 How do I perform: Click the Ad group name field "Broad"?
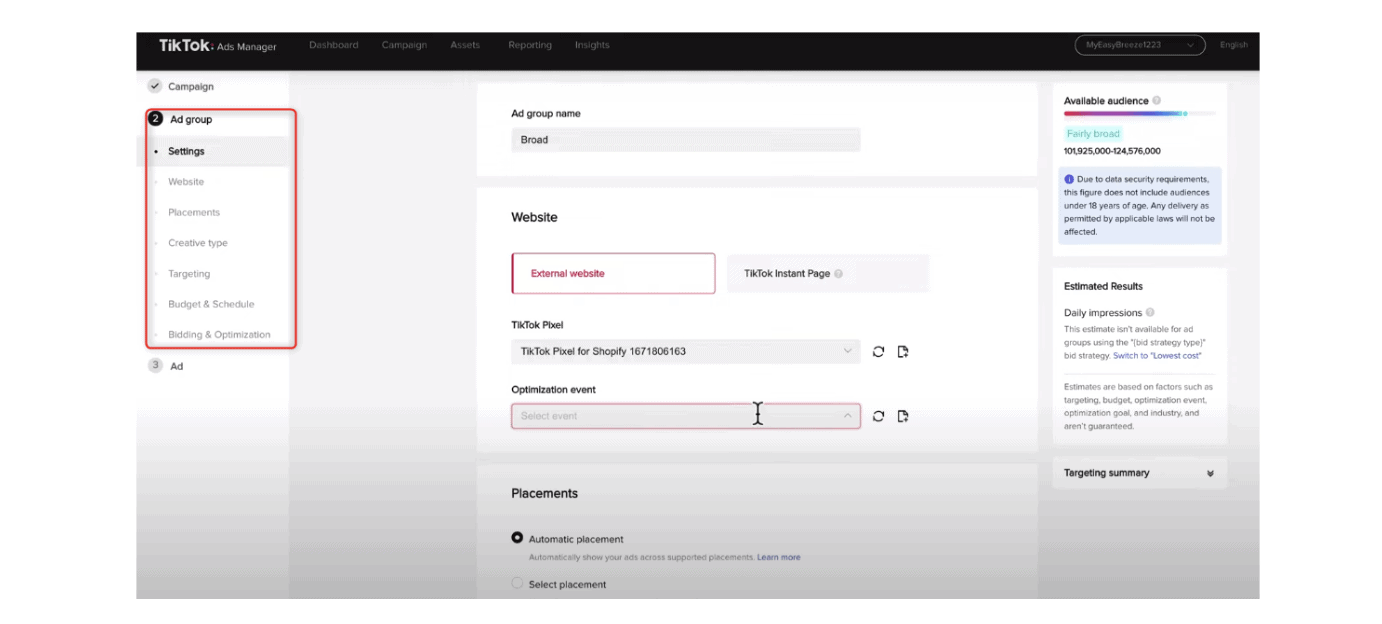(686, 140)
